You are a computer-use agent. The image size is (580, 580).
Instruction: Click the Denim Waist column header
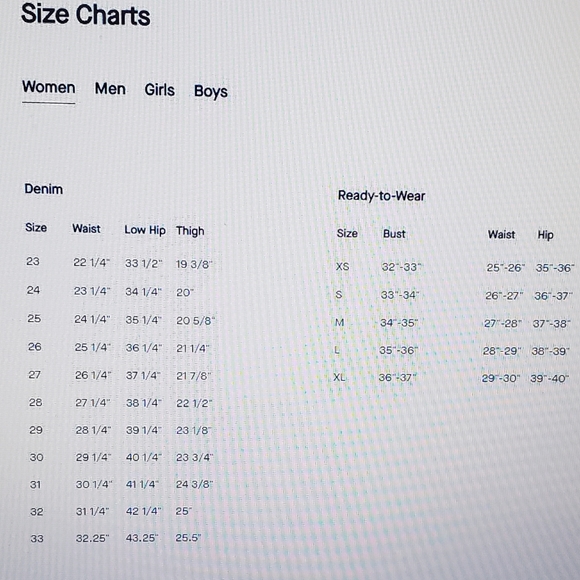tap(86, 229)
